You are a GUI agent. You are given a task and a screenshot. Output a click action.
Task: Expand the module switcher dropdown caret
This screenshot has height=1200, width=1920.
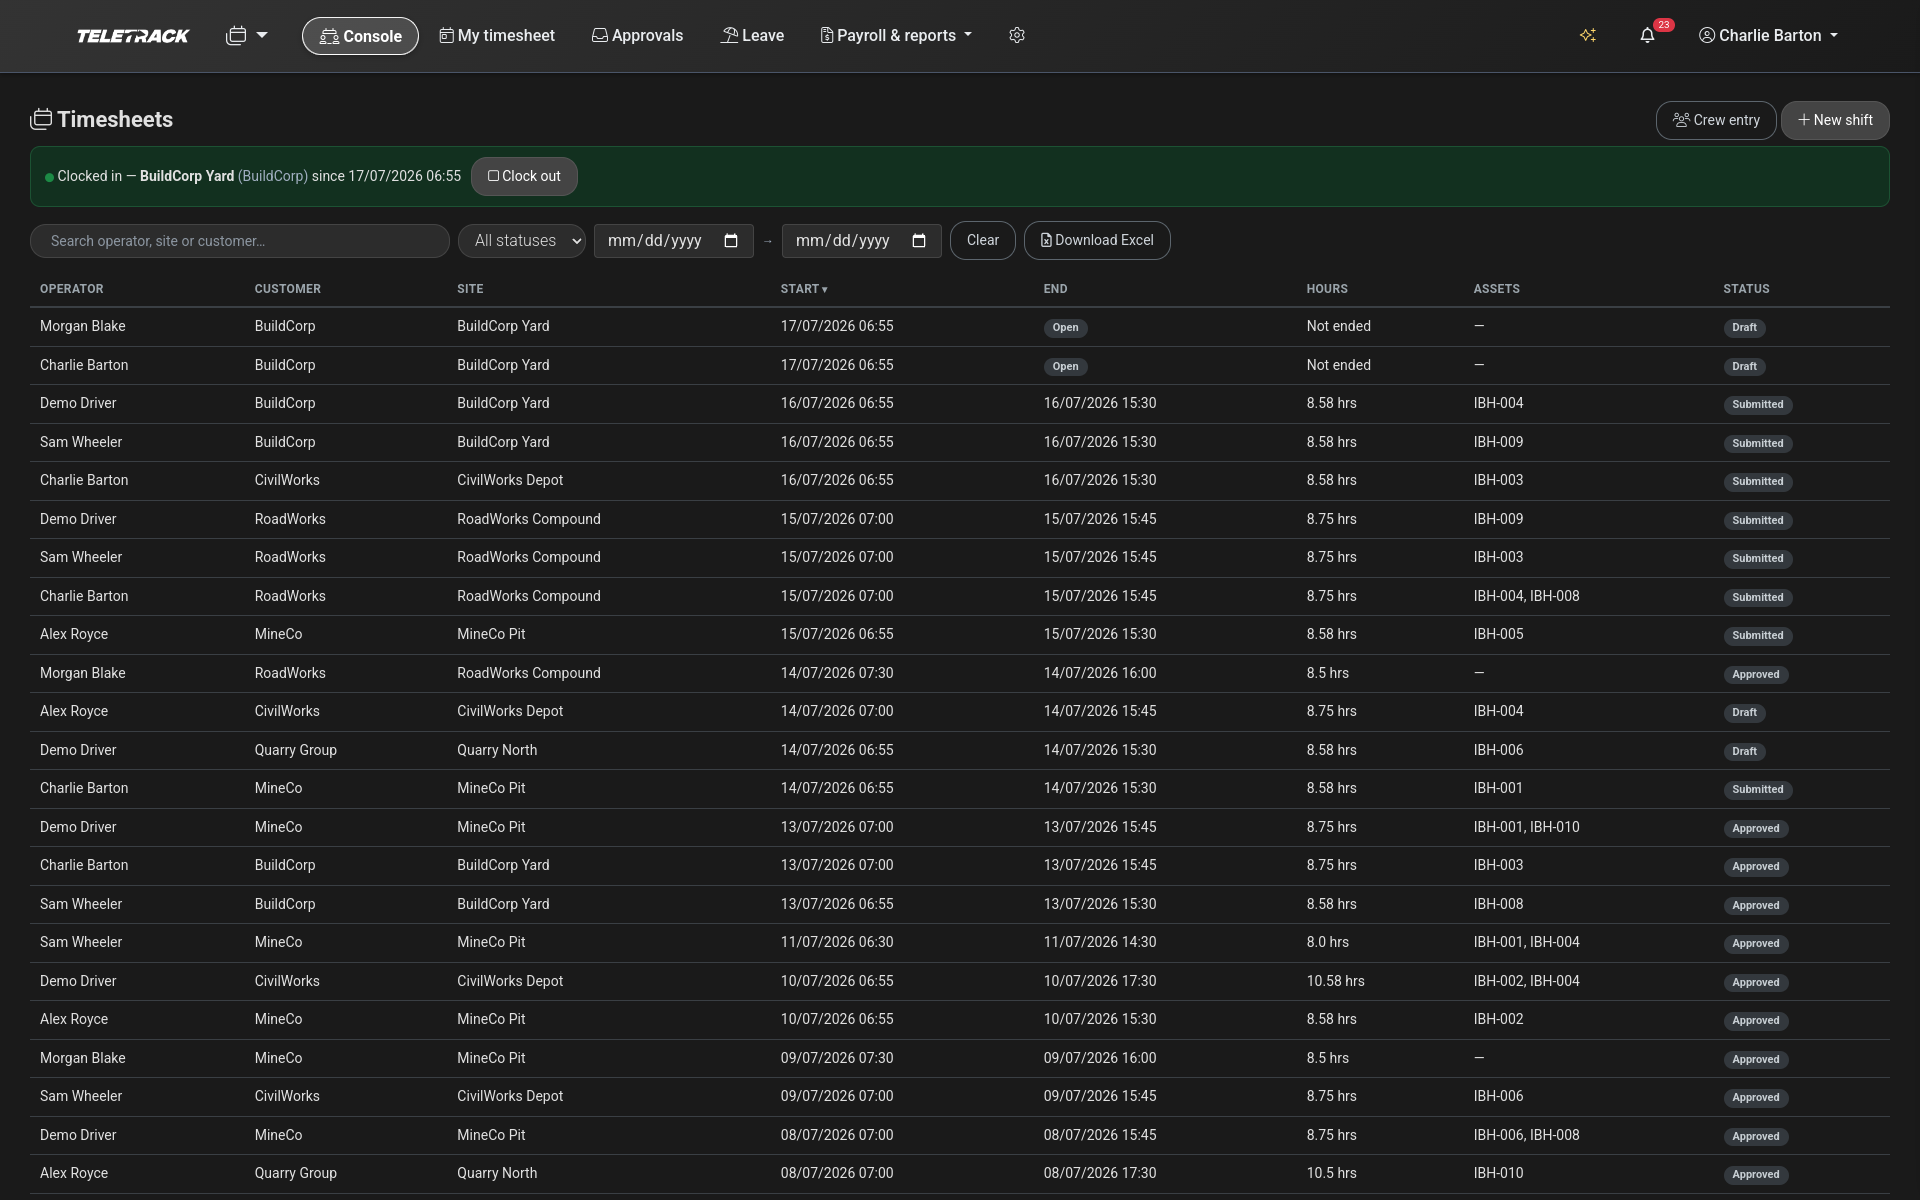click(x=262, y=35)
